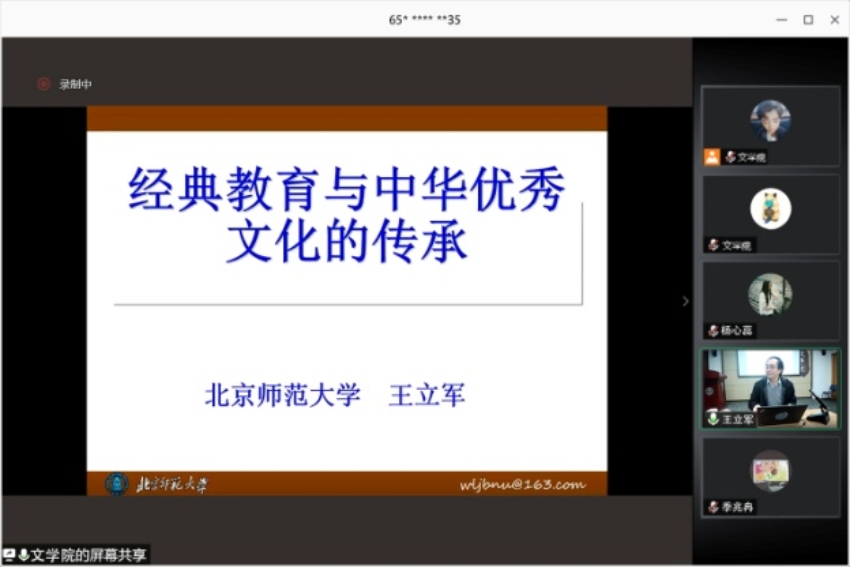Click the 录制中 recording status label
Image resolution: width=850 pixels, height=567 pixels.
coord(75,85)
